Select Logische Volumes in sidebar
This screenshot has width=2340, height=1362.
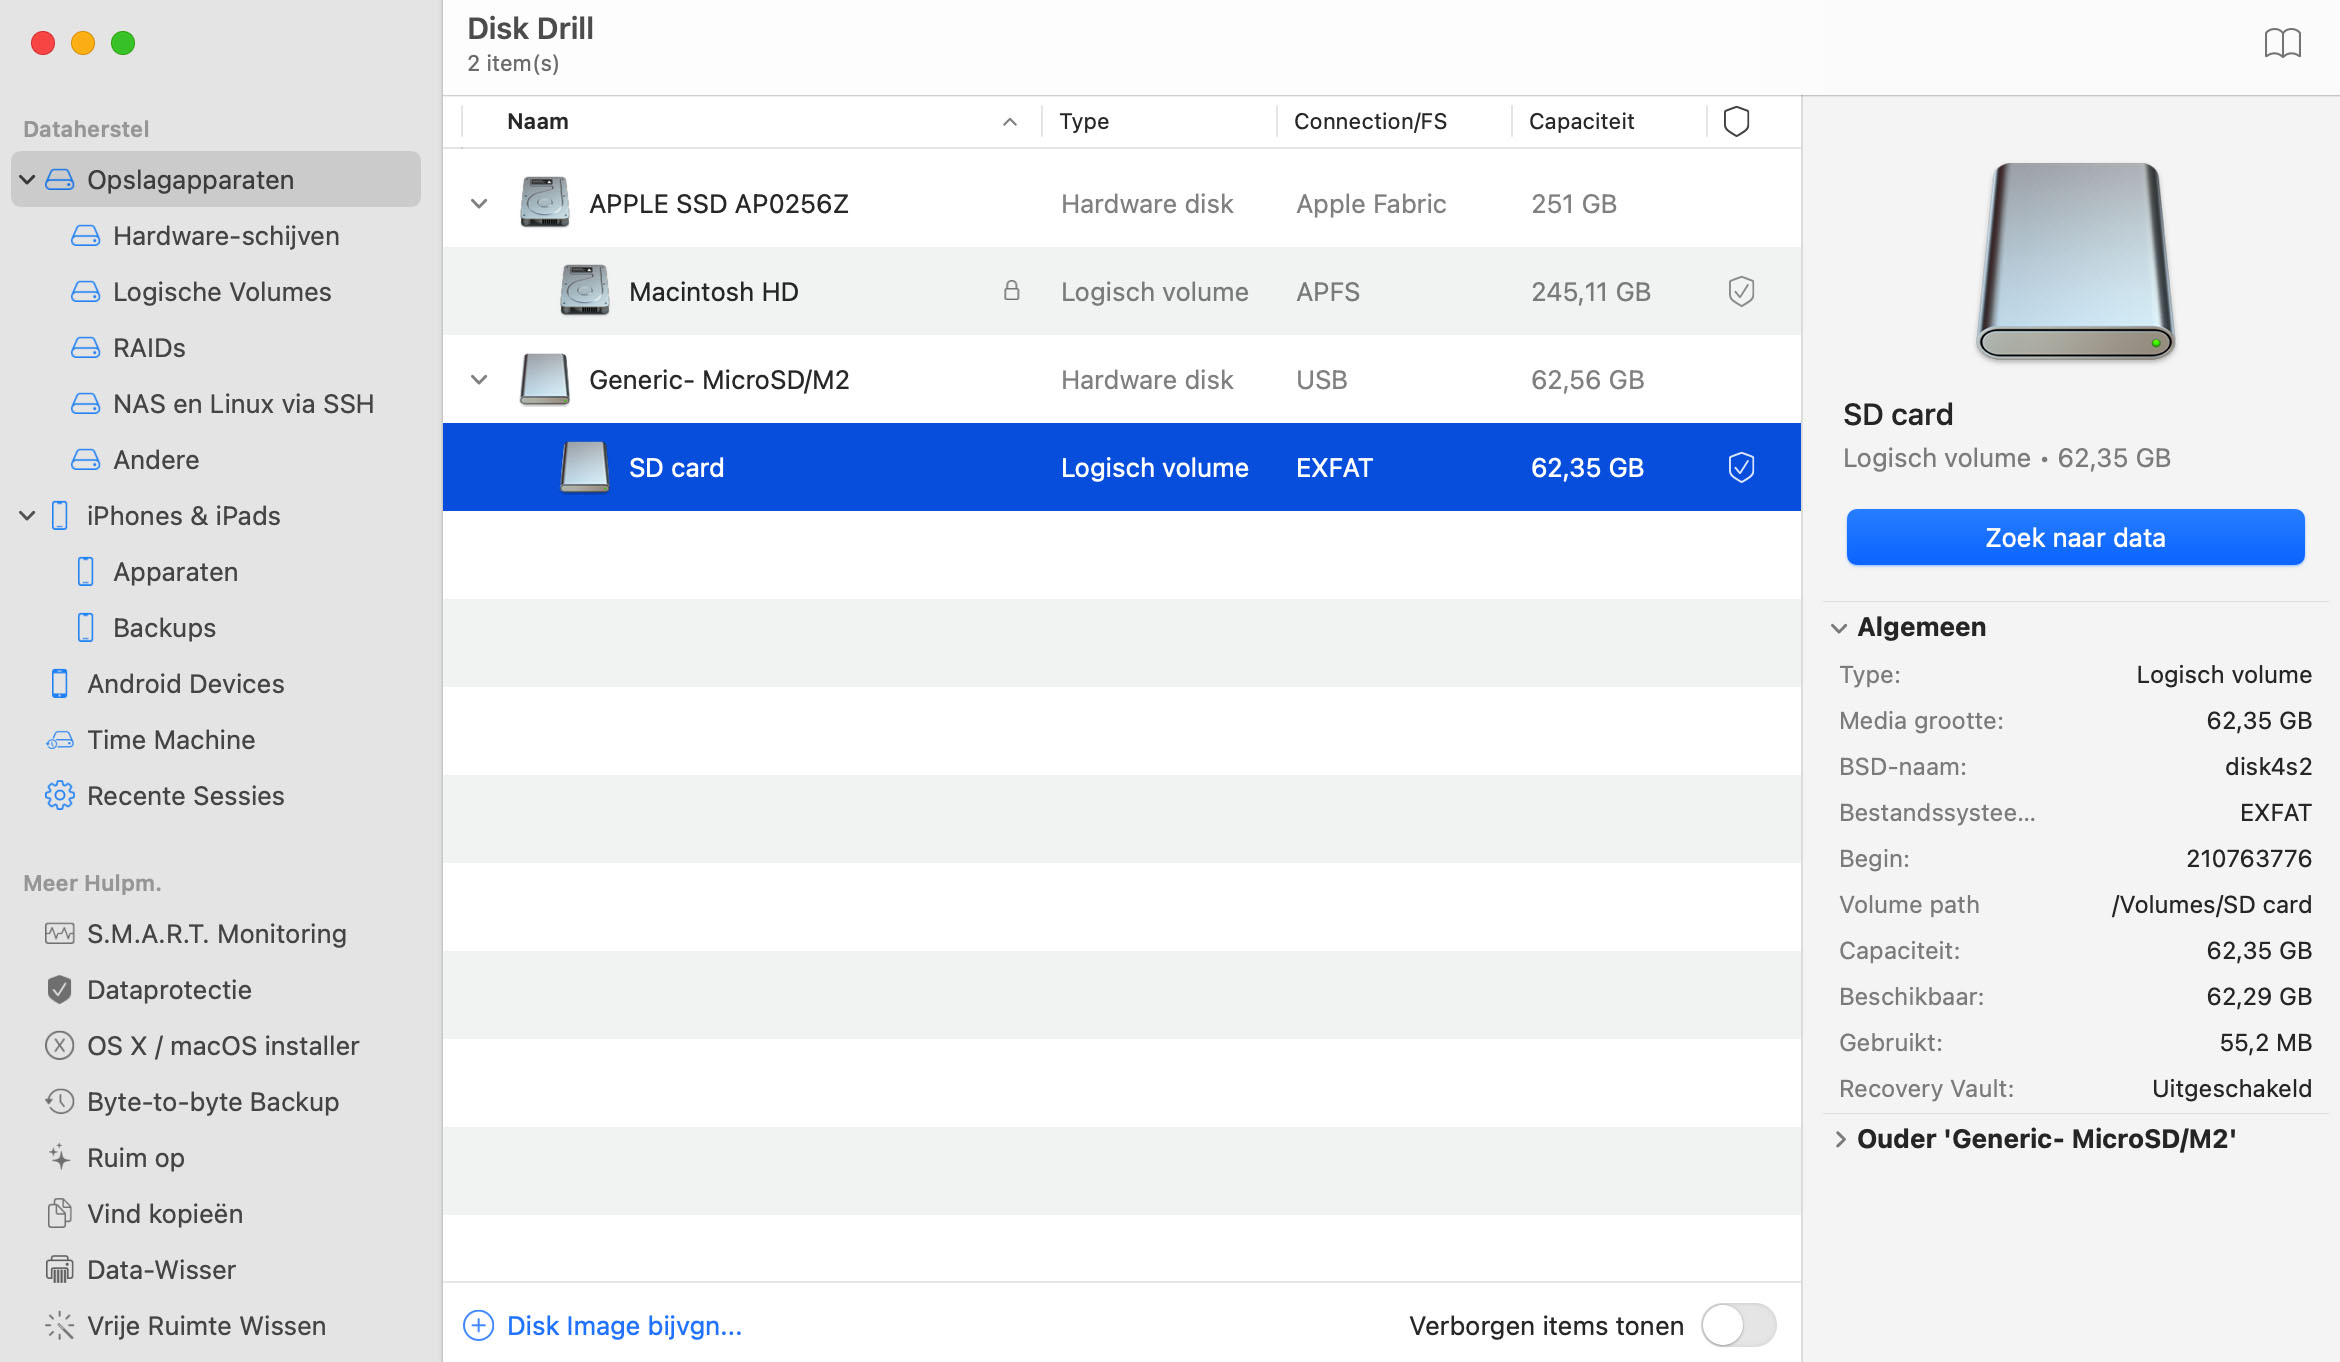222,292
